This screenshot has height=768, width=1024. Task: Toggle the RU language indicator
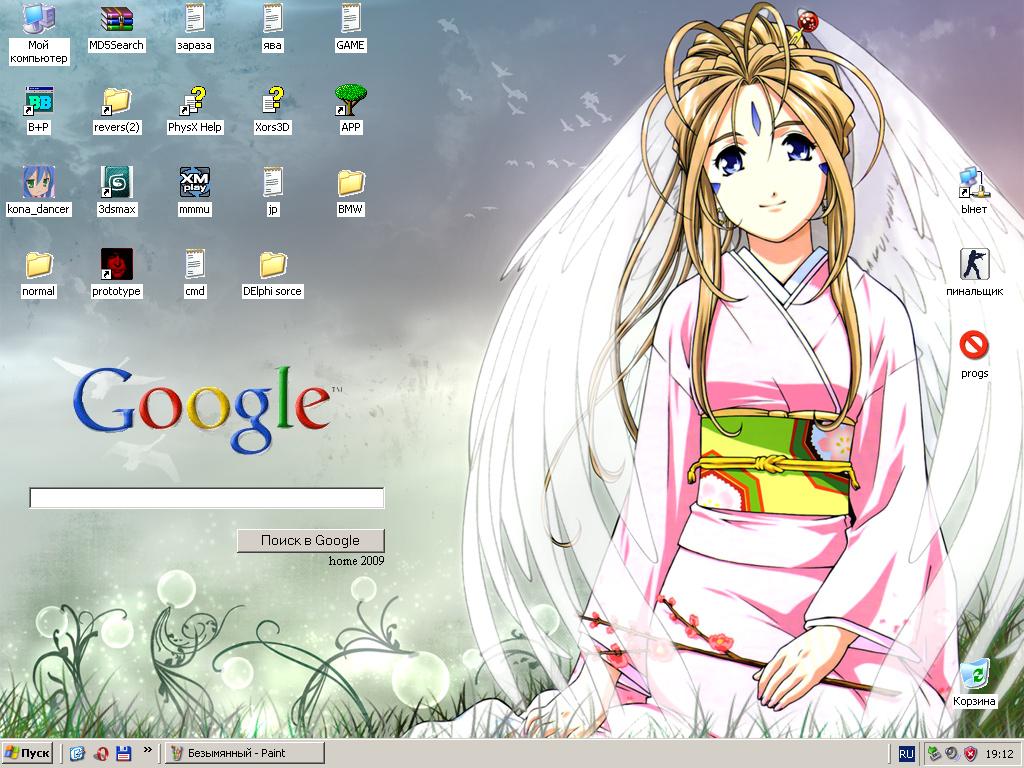[906, 753]
